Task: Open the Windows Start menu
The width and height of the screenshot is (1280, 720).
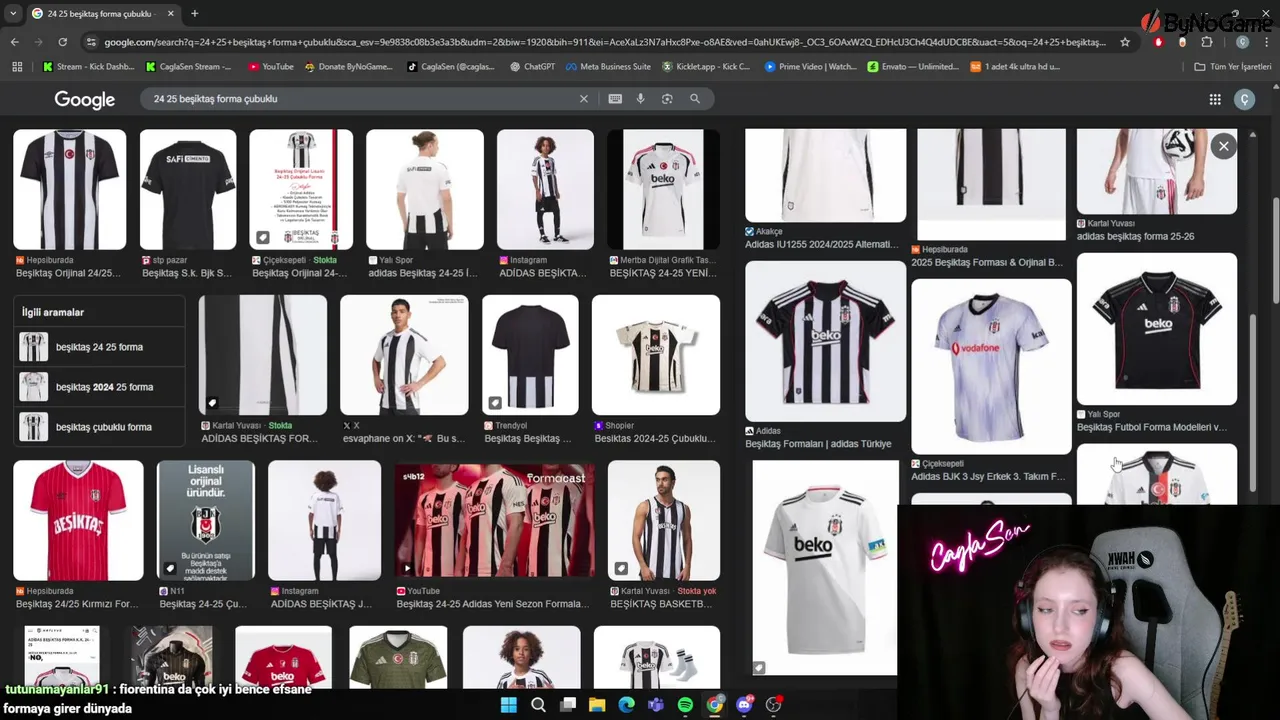Action: pos(508,705)
